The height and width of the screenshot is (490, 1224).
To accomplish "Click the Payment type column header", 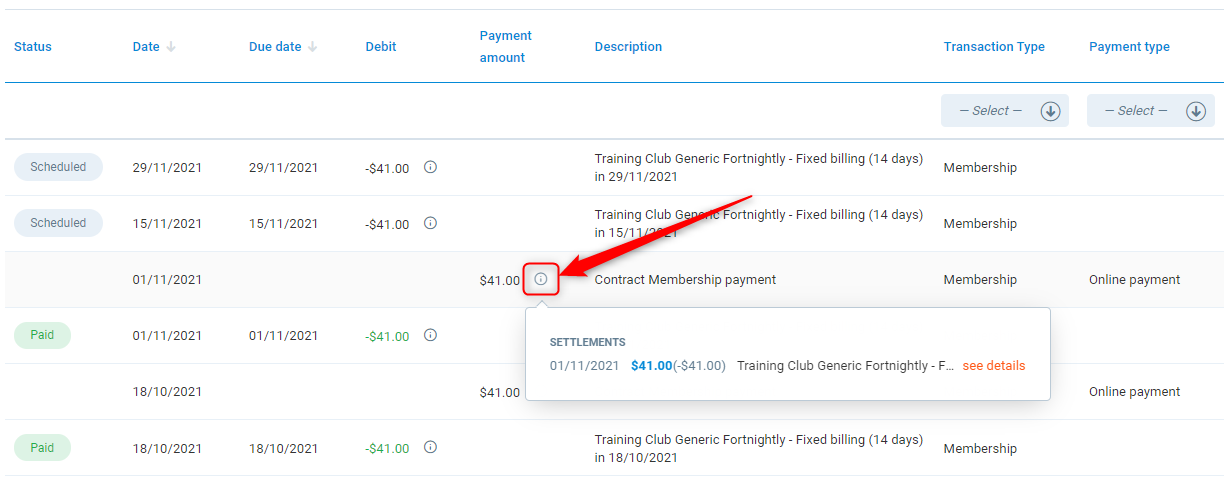I will coord(1129,47).
